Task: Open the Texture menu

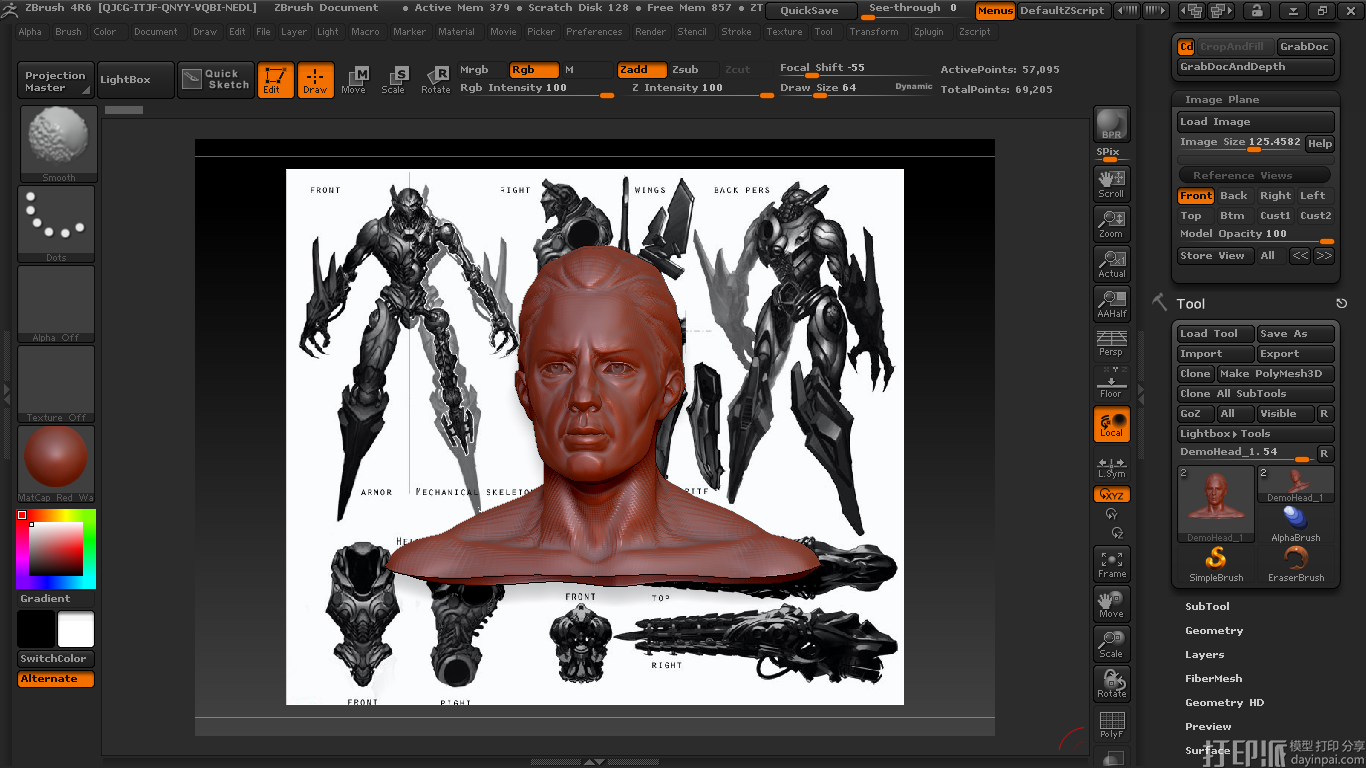Action: [x=784, y=32]
